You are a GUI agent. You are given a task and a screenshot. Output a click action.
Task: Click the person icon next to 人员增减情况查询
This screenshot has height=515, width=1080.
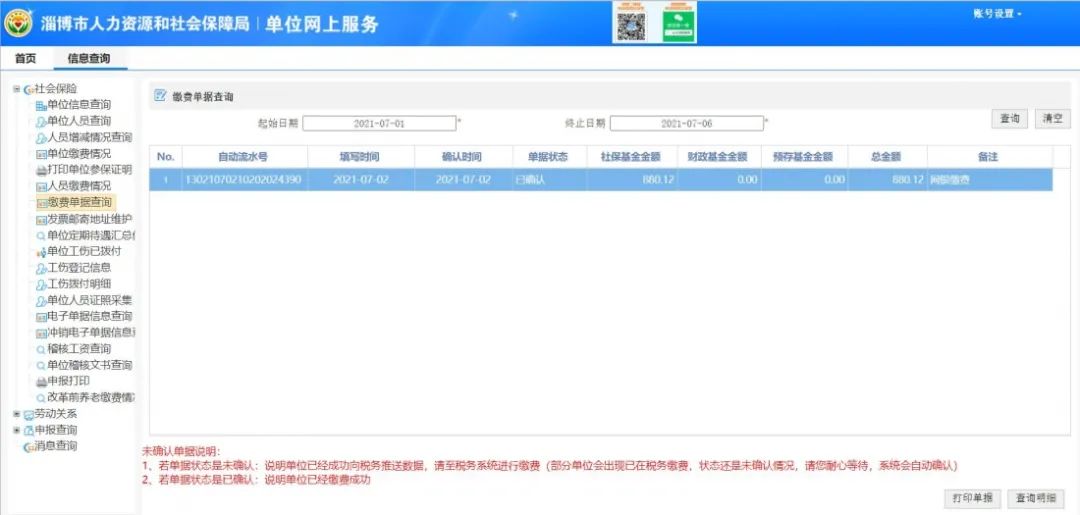coord(41,138)
